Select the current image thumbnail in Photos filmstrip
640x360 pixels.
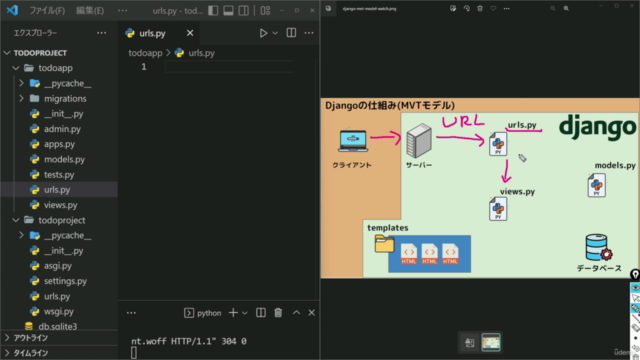click(491, 342)
